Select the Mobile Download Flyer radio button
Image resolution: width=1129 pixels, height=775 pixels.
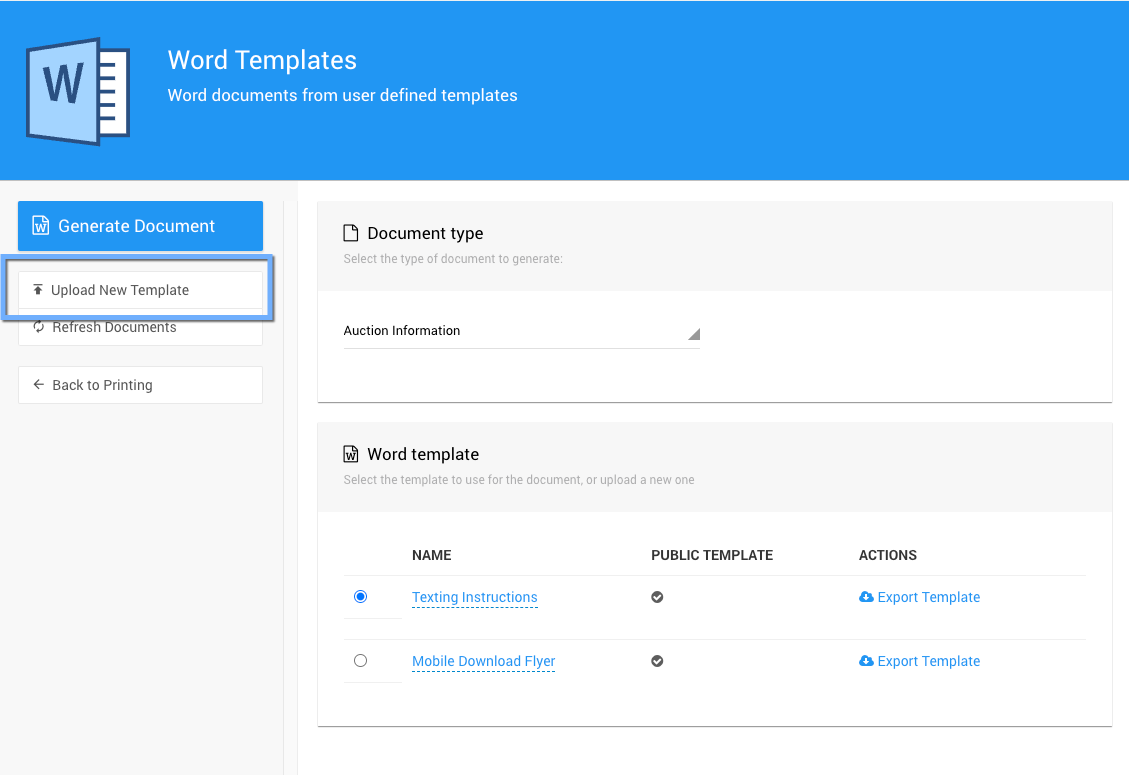click(x=361, y=661)
